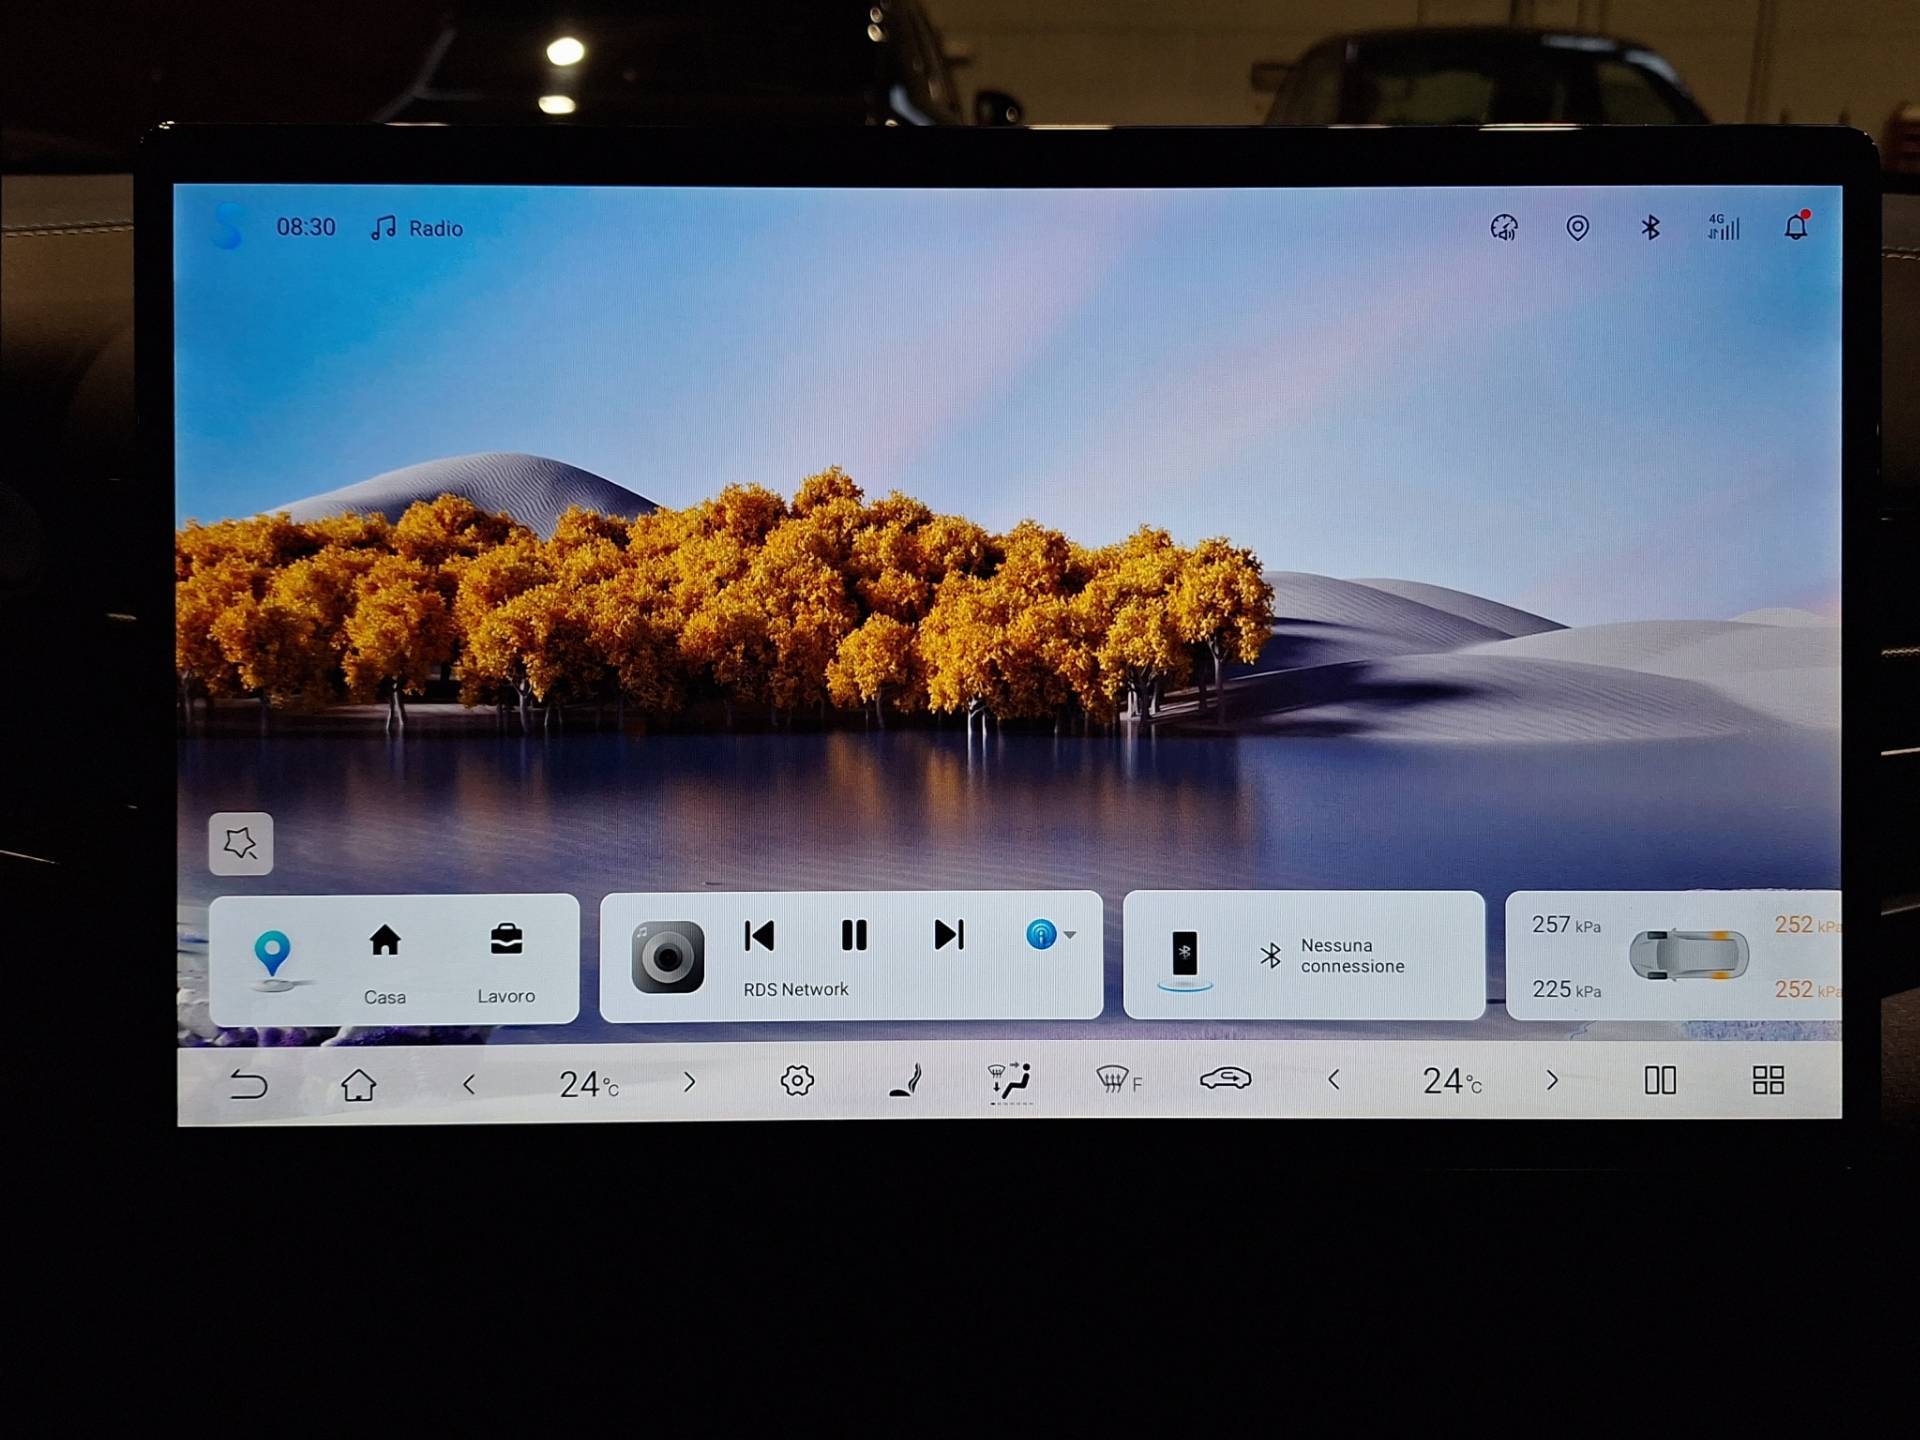Decrease left zone temperature
Viewport: 1920px width, 1440px height.
click(x=469, y=1084)
